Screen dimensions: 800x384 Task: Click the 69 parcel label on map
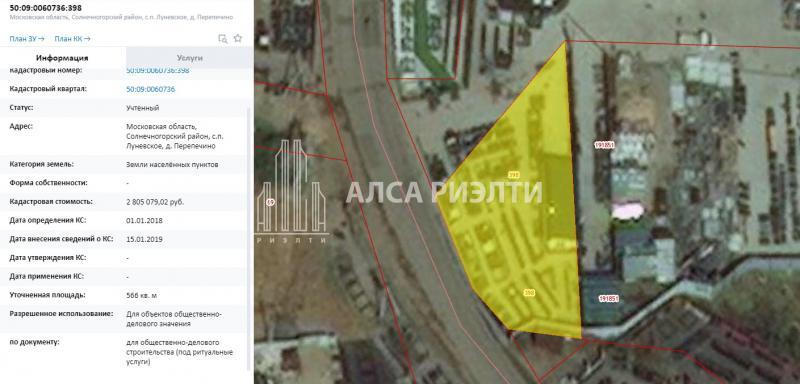[270, 202]
